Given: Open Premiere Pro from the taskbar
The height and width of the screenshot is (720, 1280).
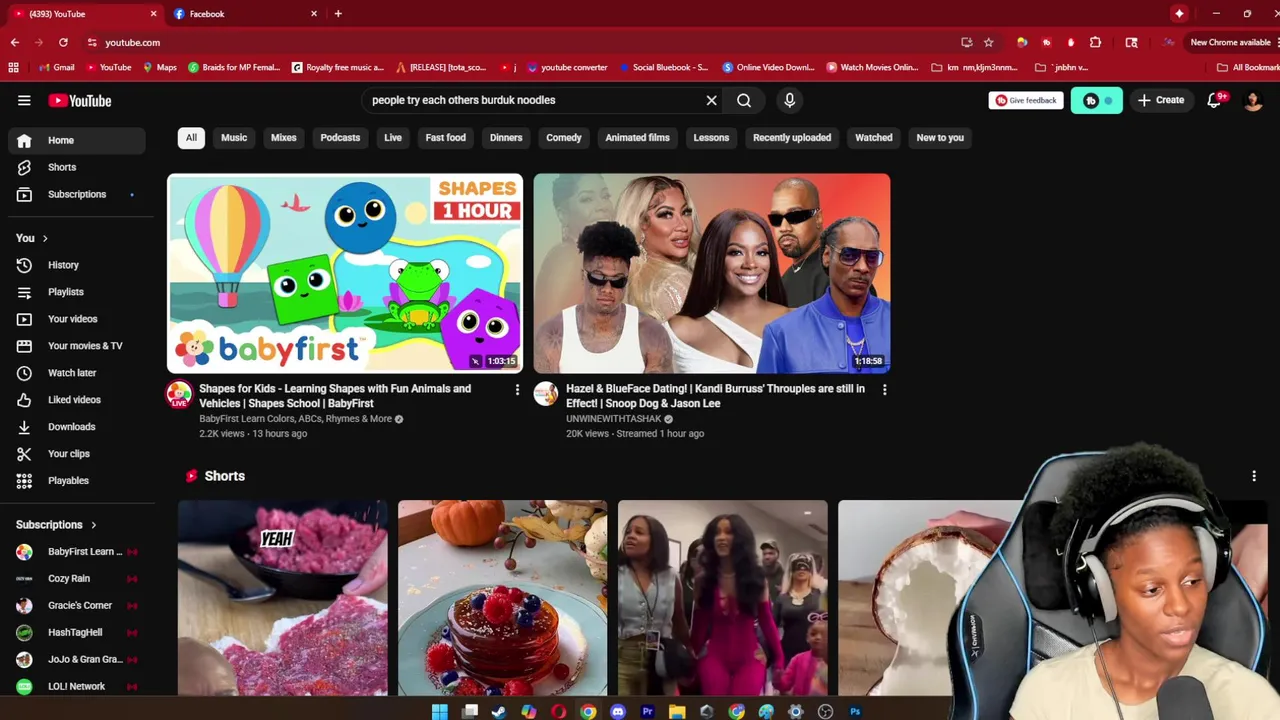Looking at the screenshot, I should [x=647, y=711].
